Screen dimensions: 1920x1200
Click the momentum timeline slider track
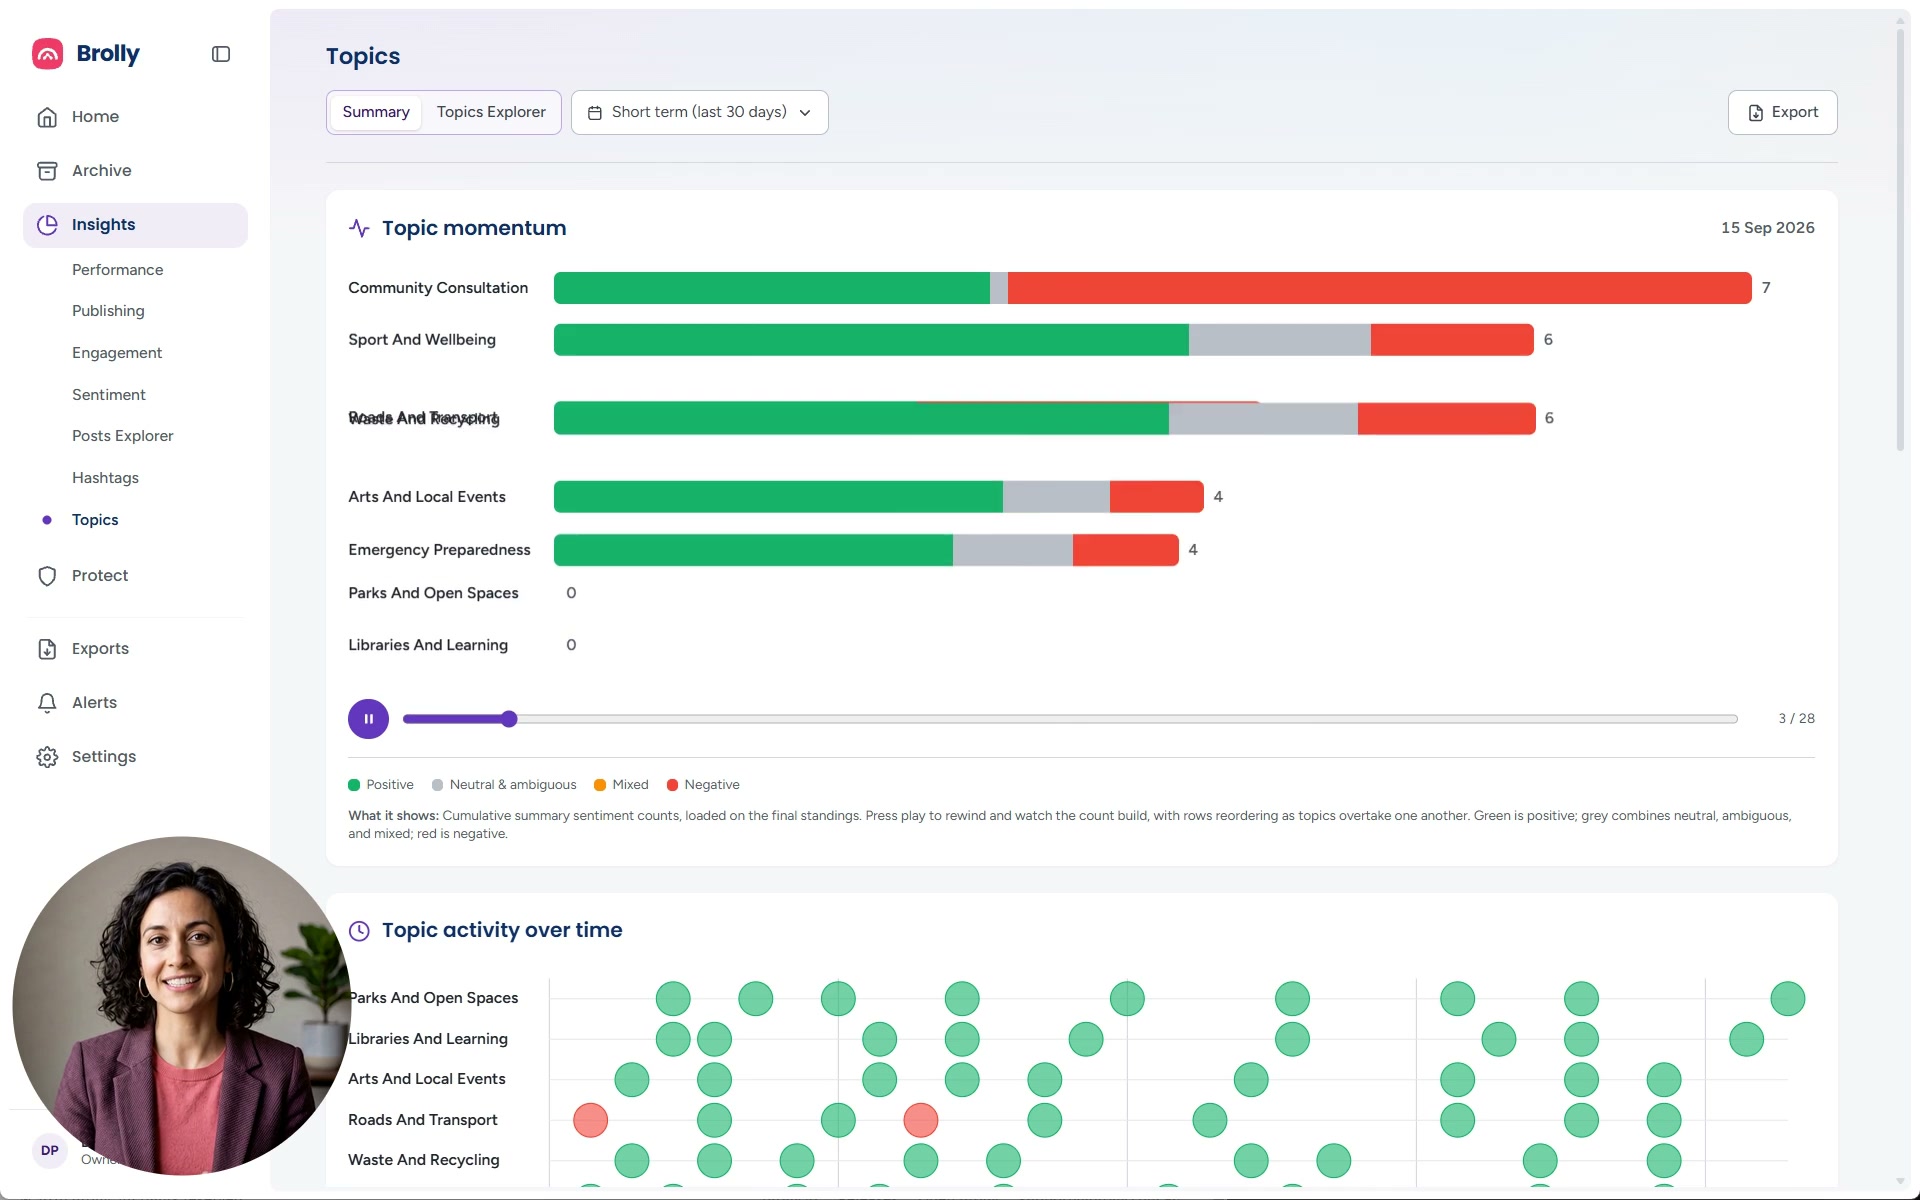[1070, 719]
